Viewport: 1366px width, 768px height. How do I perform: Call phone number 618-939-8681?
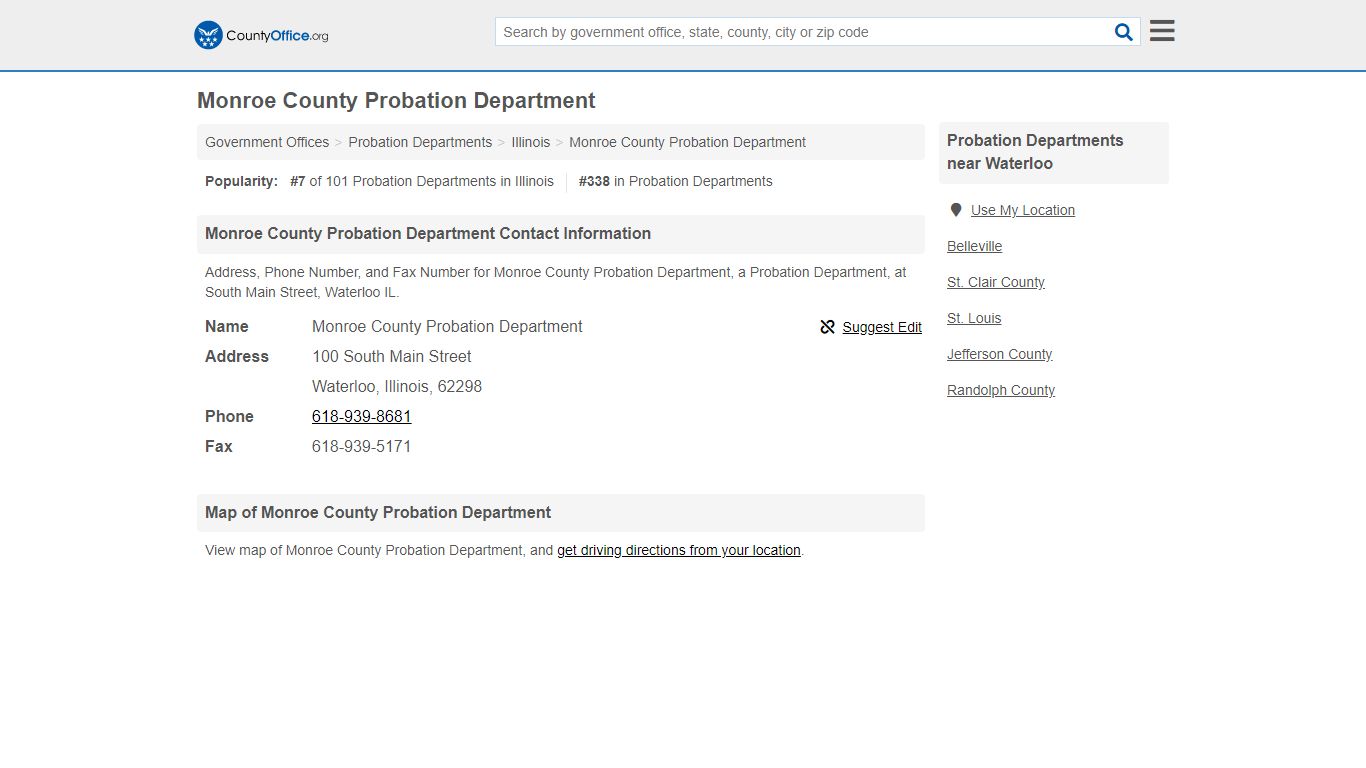[x=362, y=416]
